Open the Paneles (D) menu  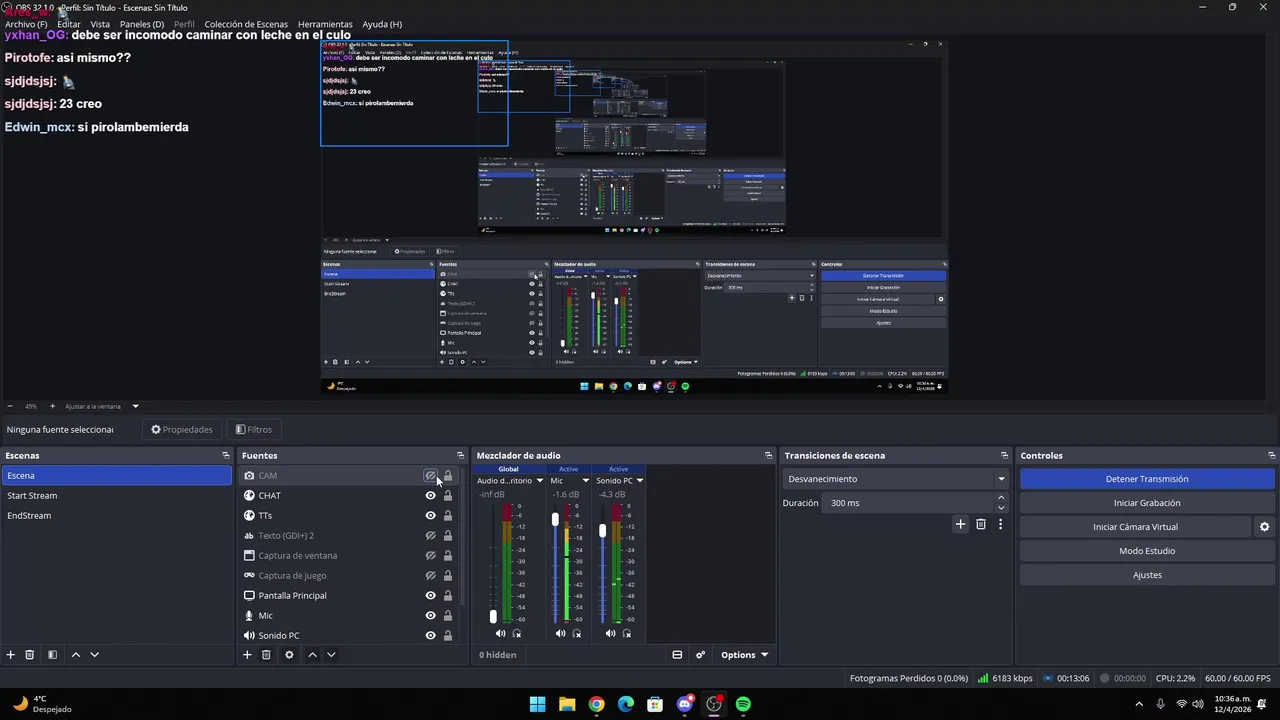pyautogui.click(x=142, y=24)
